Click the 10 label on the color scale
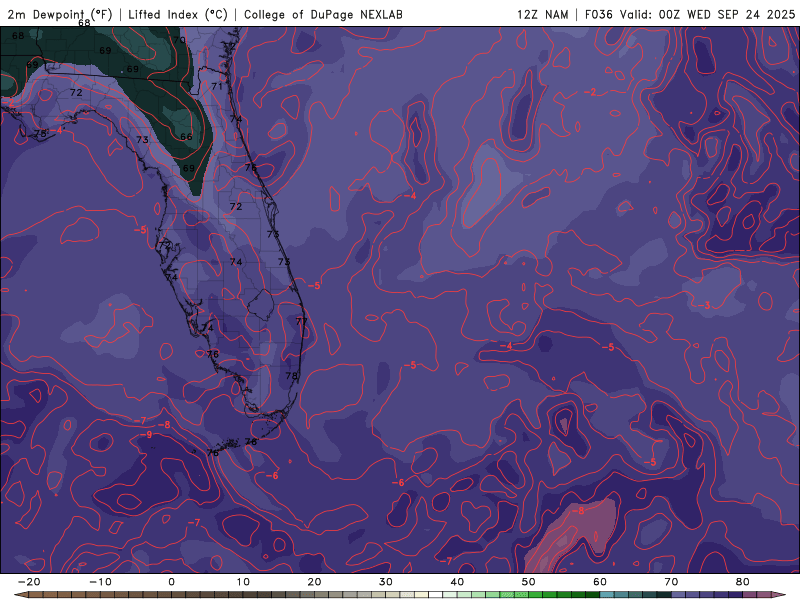This screenshot has width=800, height=600. coord(243,582)
